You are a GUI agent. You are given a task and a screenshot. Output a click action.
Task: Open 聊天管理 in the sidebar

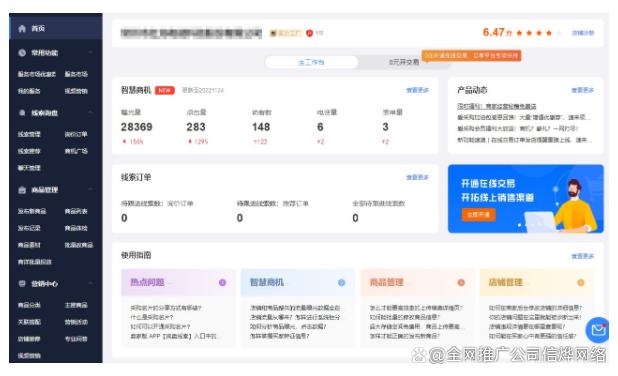pyautogui.click(x=29, y=168)
